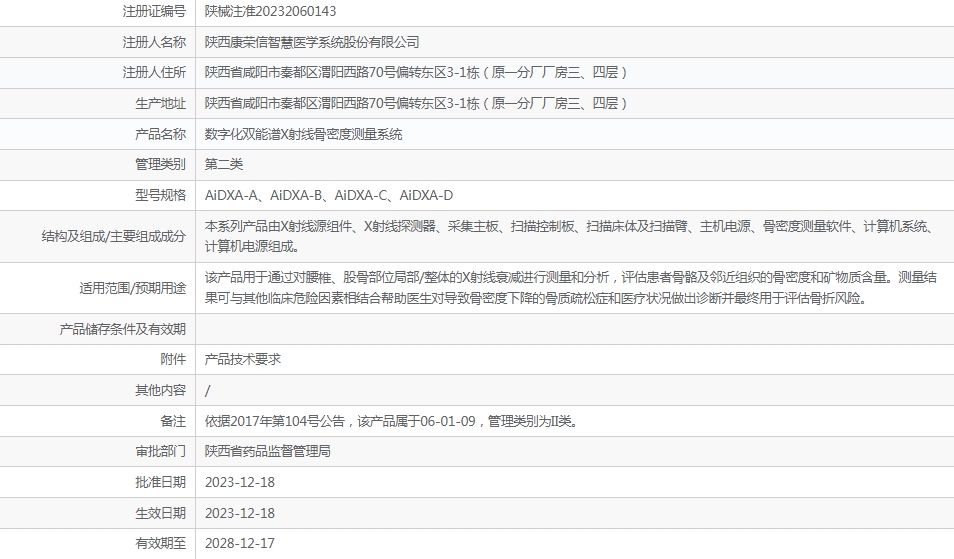954x559 pixels.
Task: Click the 结构及组成/主要组成成分 label
Action: click(114, 236)
